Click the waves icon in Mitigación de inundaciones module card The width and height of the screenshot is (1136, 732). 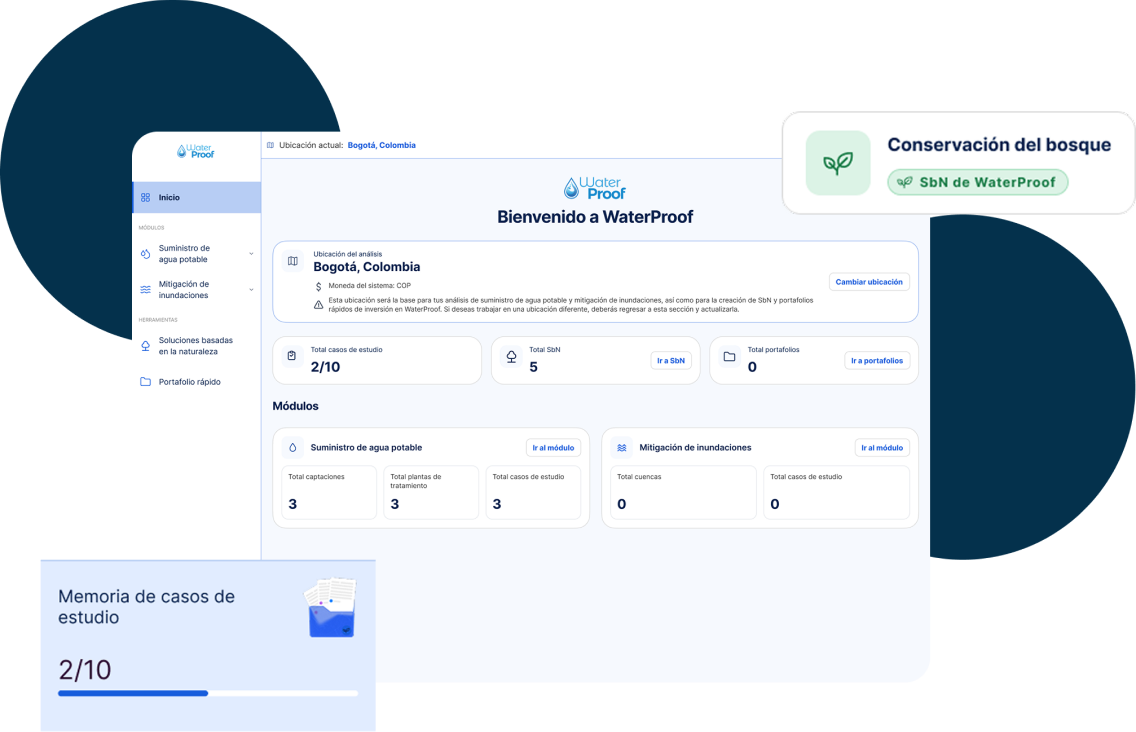pos(622,448)
